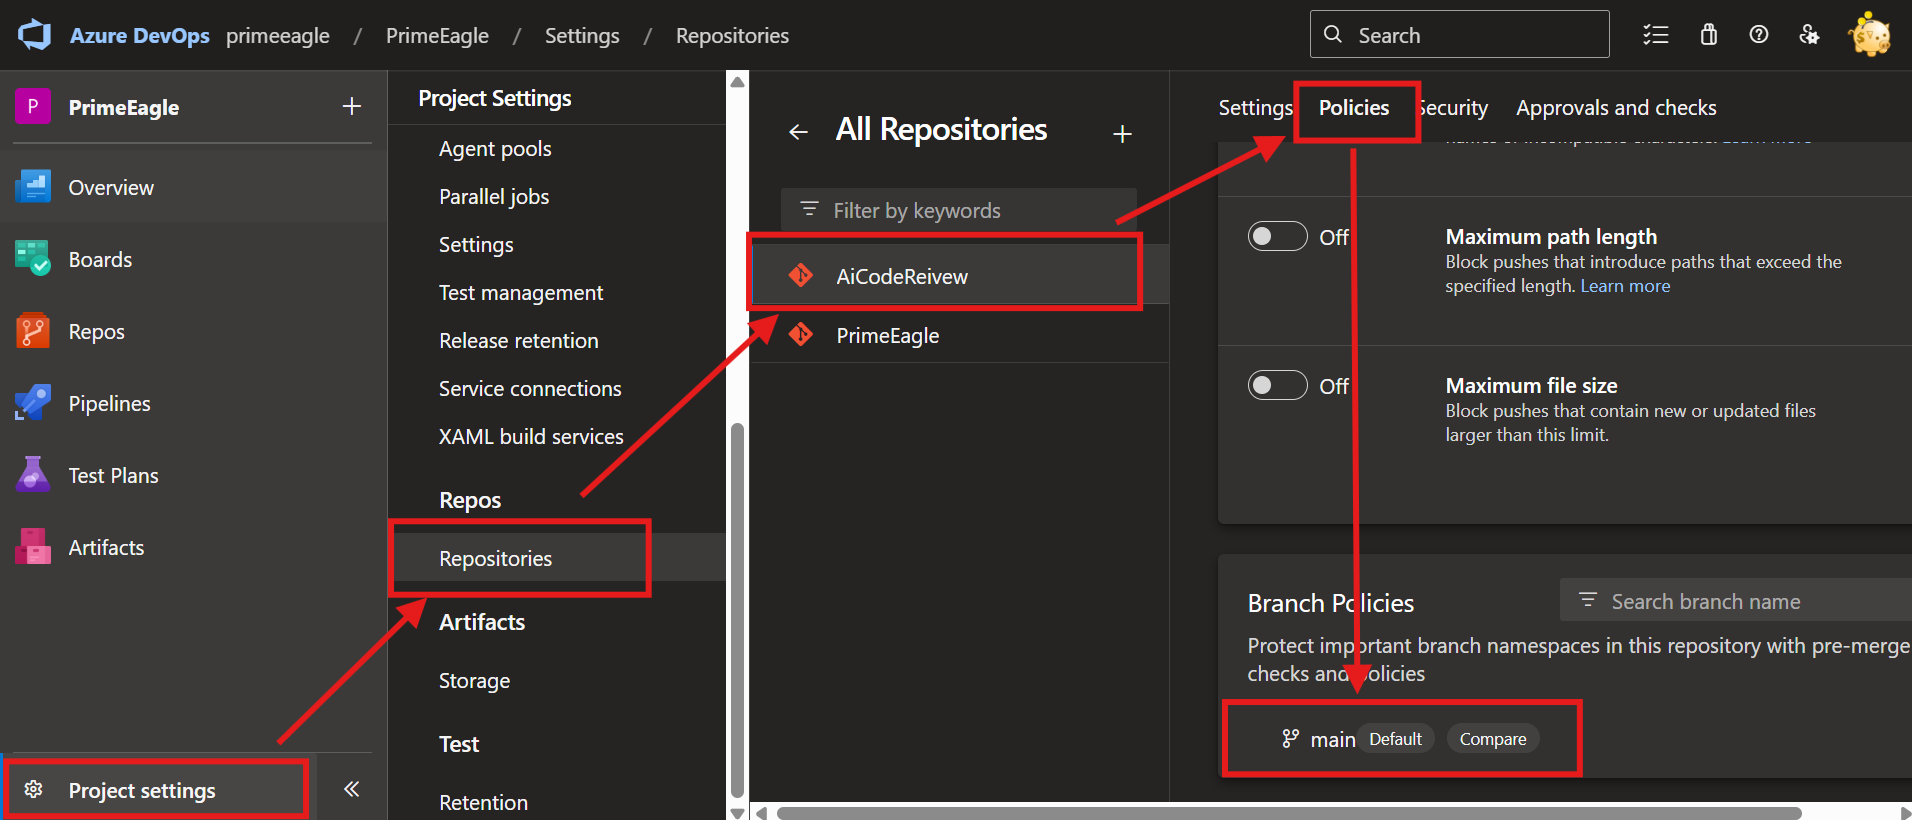Open Service connections settings
The height and width of the screenshot is (820, 1912).
tap(530, 388)
